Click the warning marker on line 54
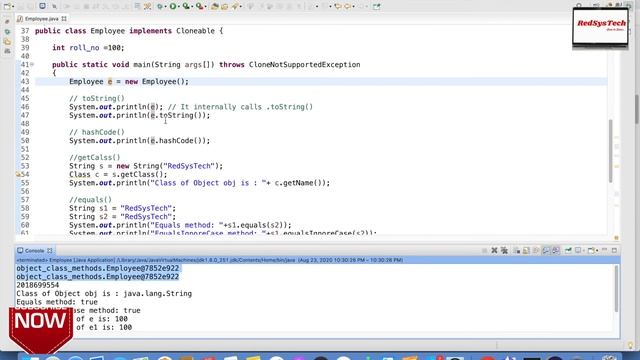The image size is (640, 360). pos(18,174)
